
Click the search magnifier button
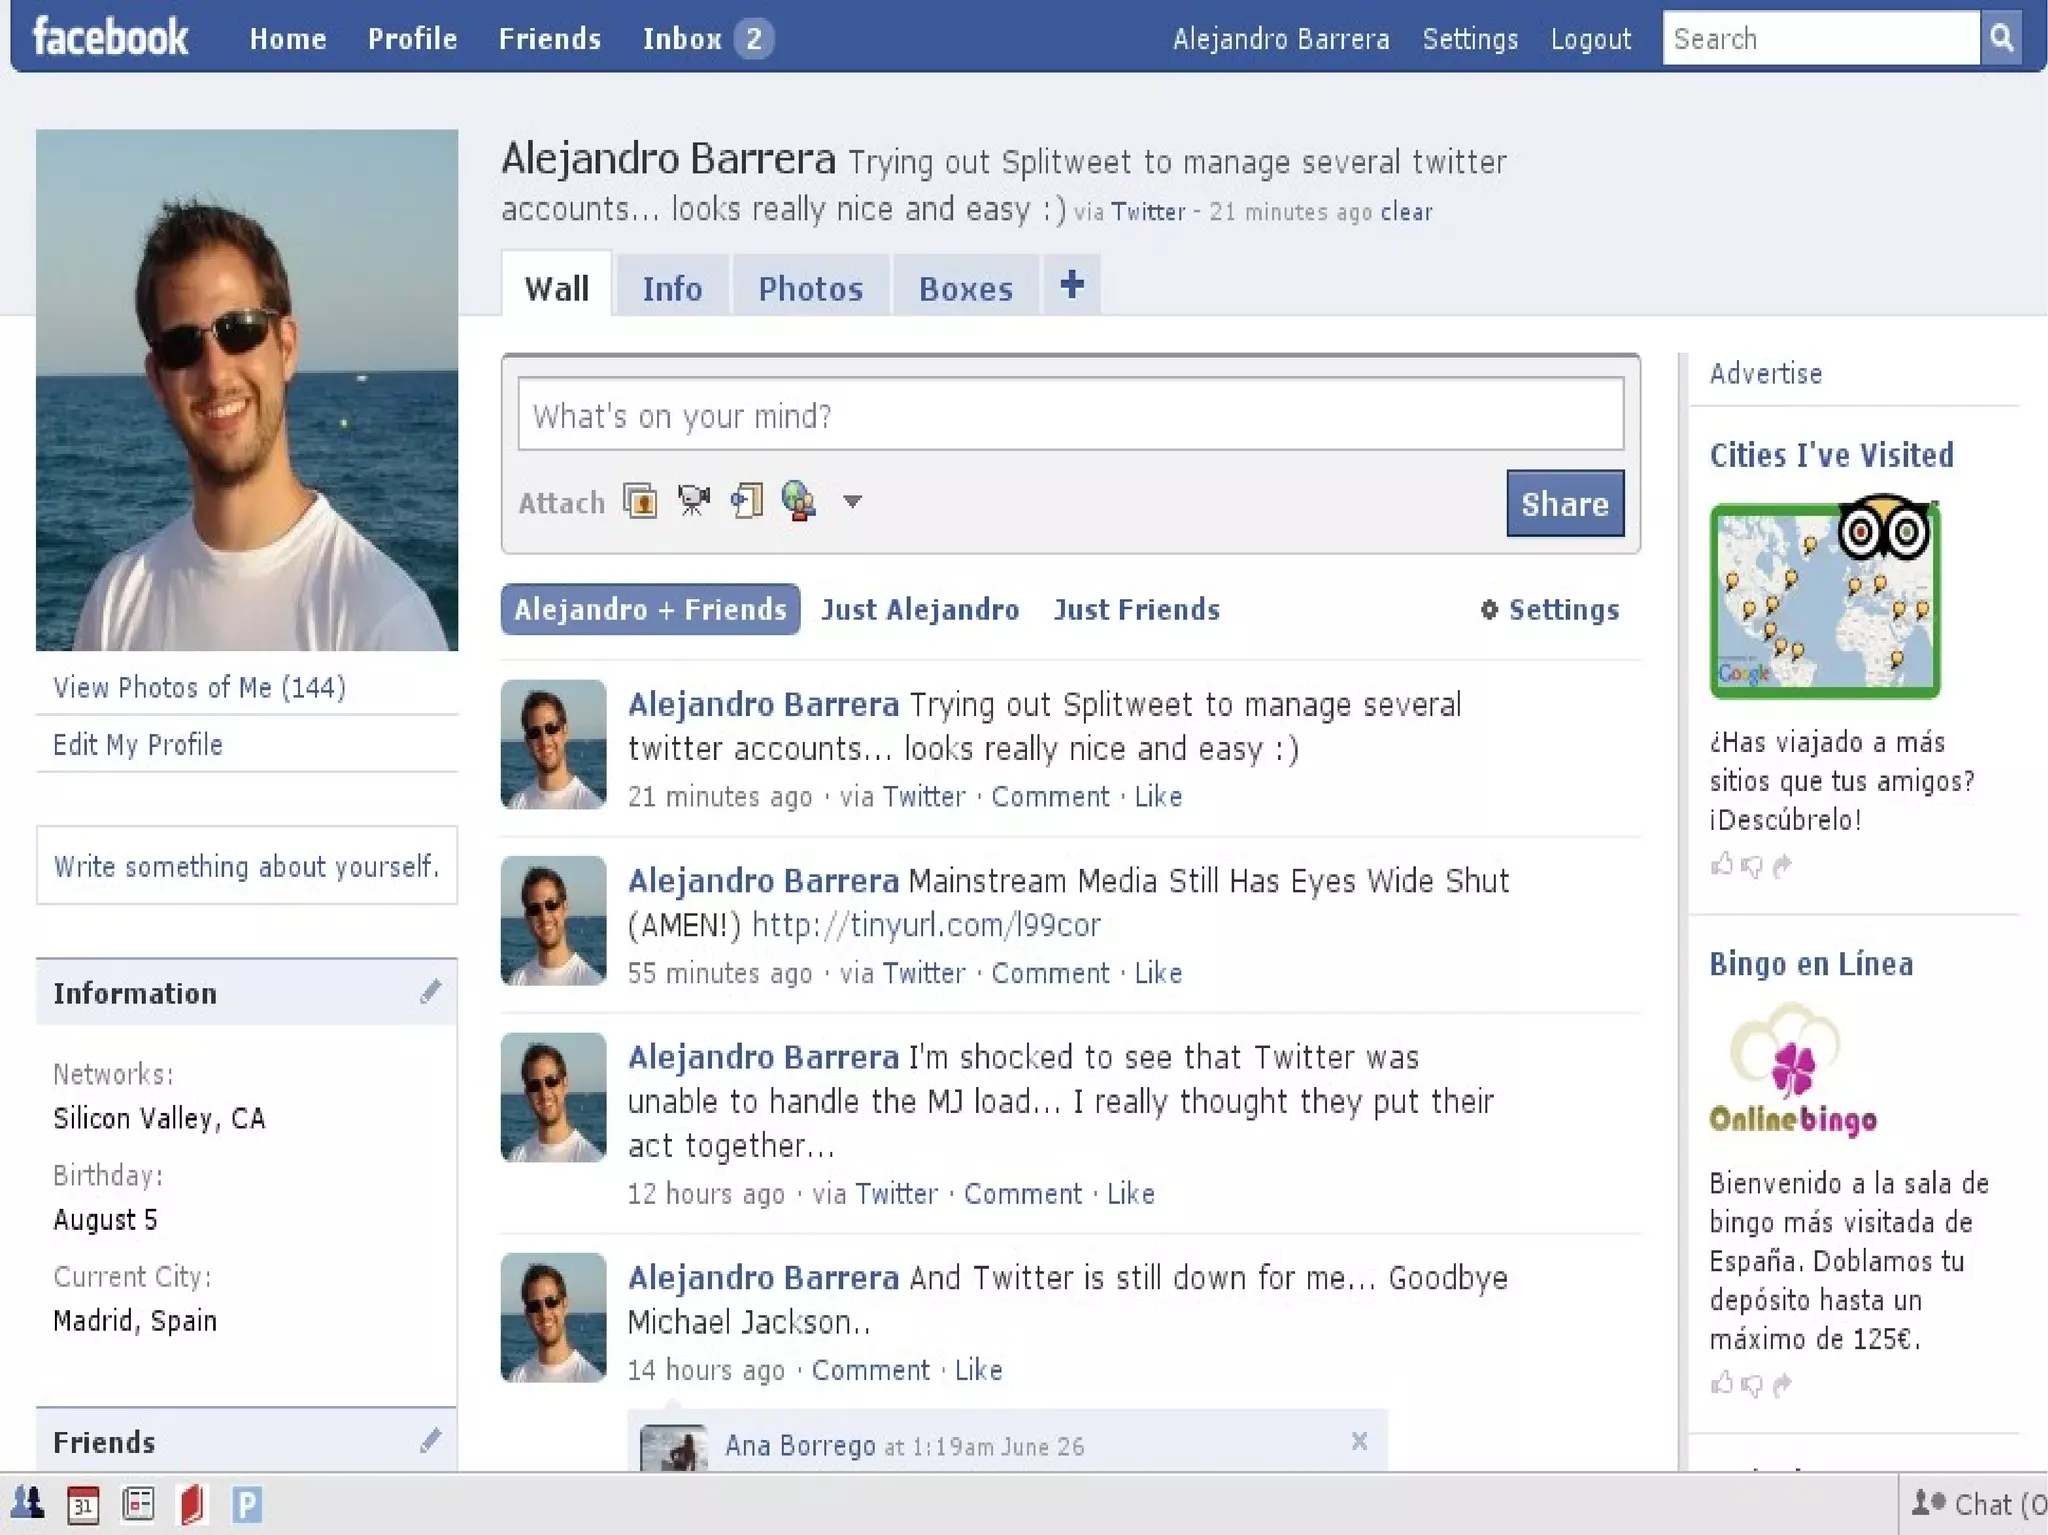coord(2001,39)
